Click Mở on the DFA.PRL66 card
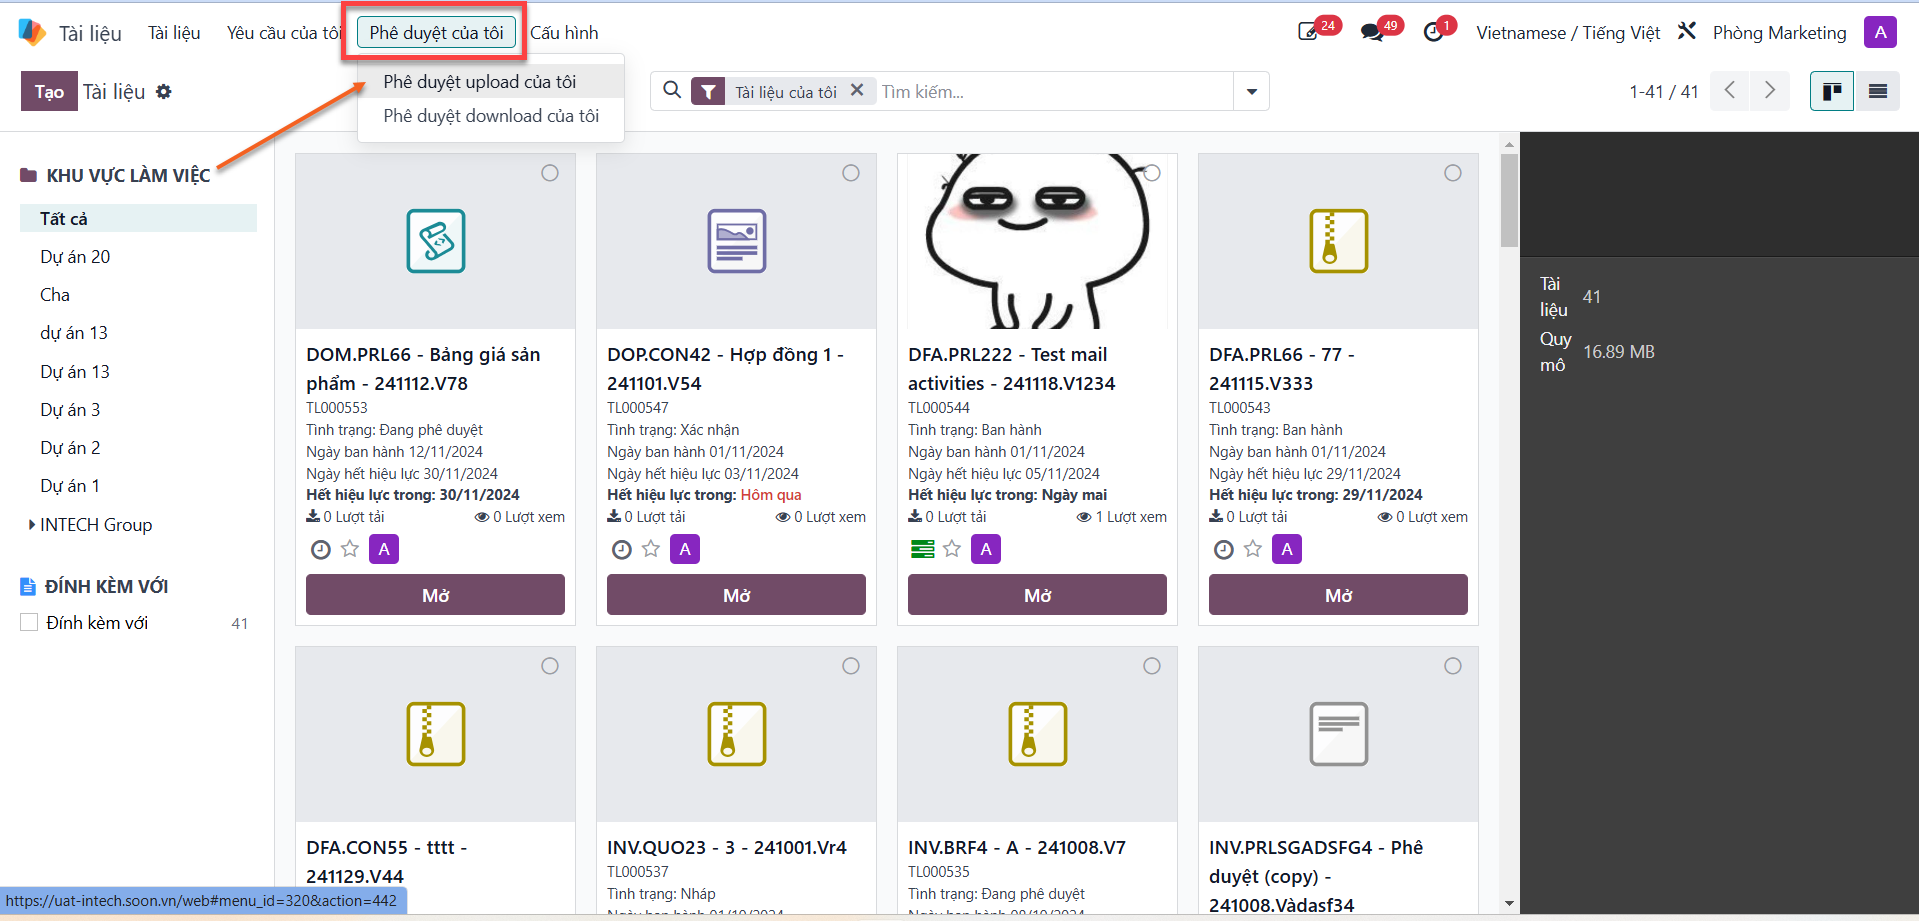Image resolution: width=1919 pixels, height=921 pixels. coord(1338,595)
